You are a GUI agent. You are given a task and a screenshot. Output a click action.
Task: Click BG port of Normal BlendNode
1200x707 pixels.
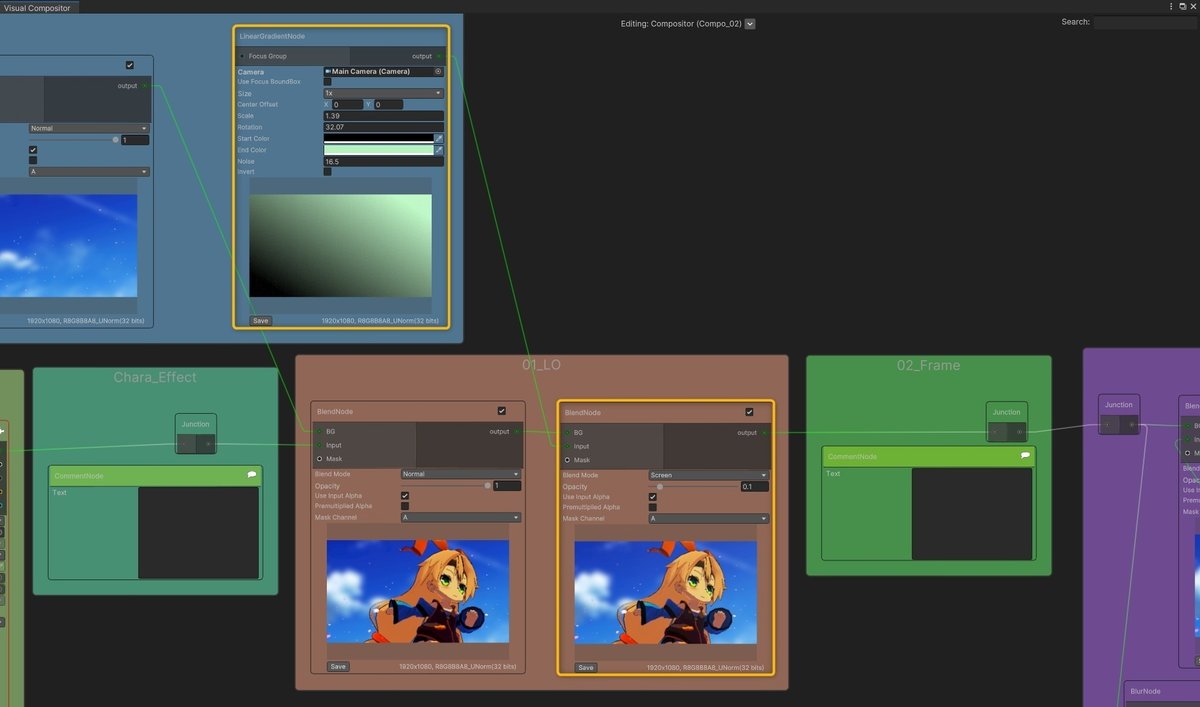(x=319, y=432)
